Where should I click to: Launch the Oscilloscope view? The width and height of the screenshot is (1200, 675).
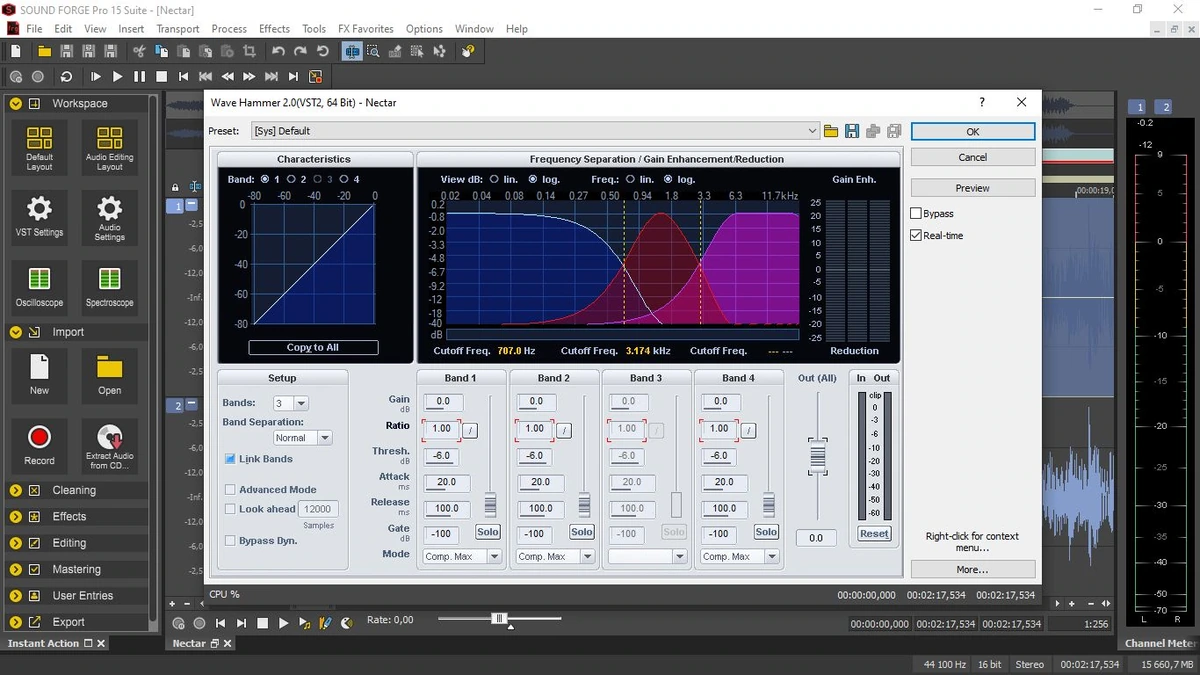pos(39,286)
